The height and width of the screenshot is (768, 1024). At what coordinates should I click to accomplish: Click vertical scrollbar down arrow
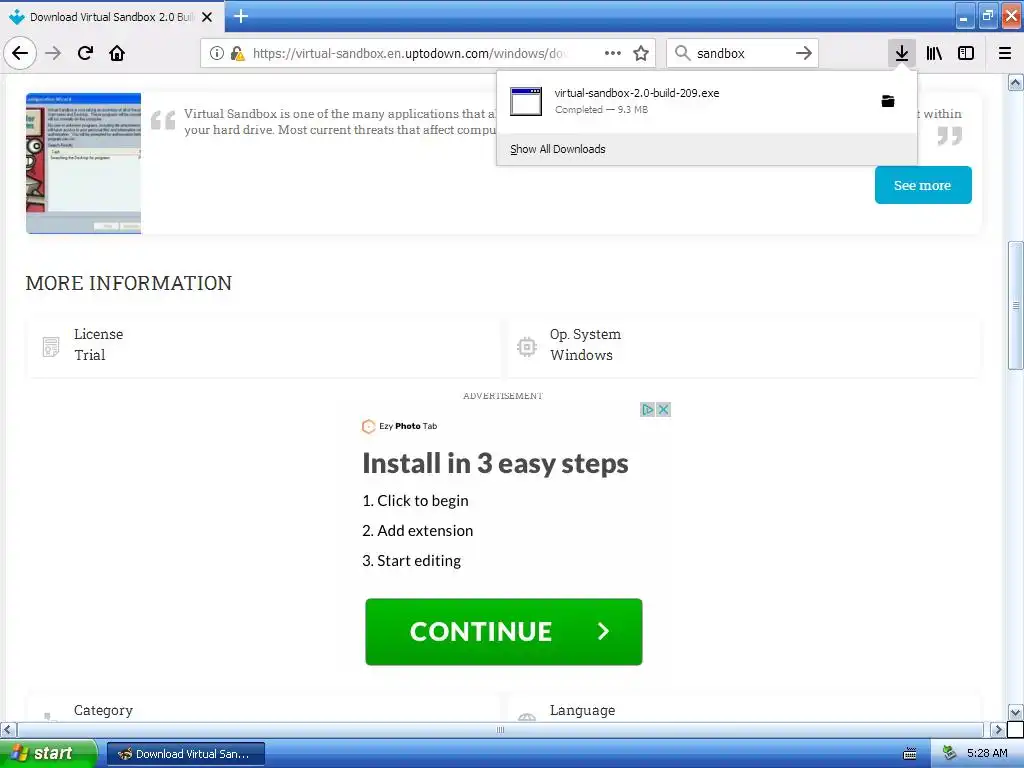pos(1015,712)
